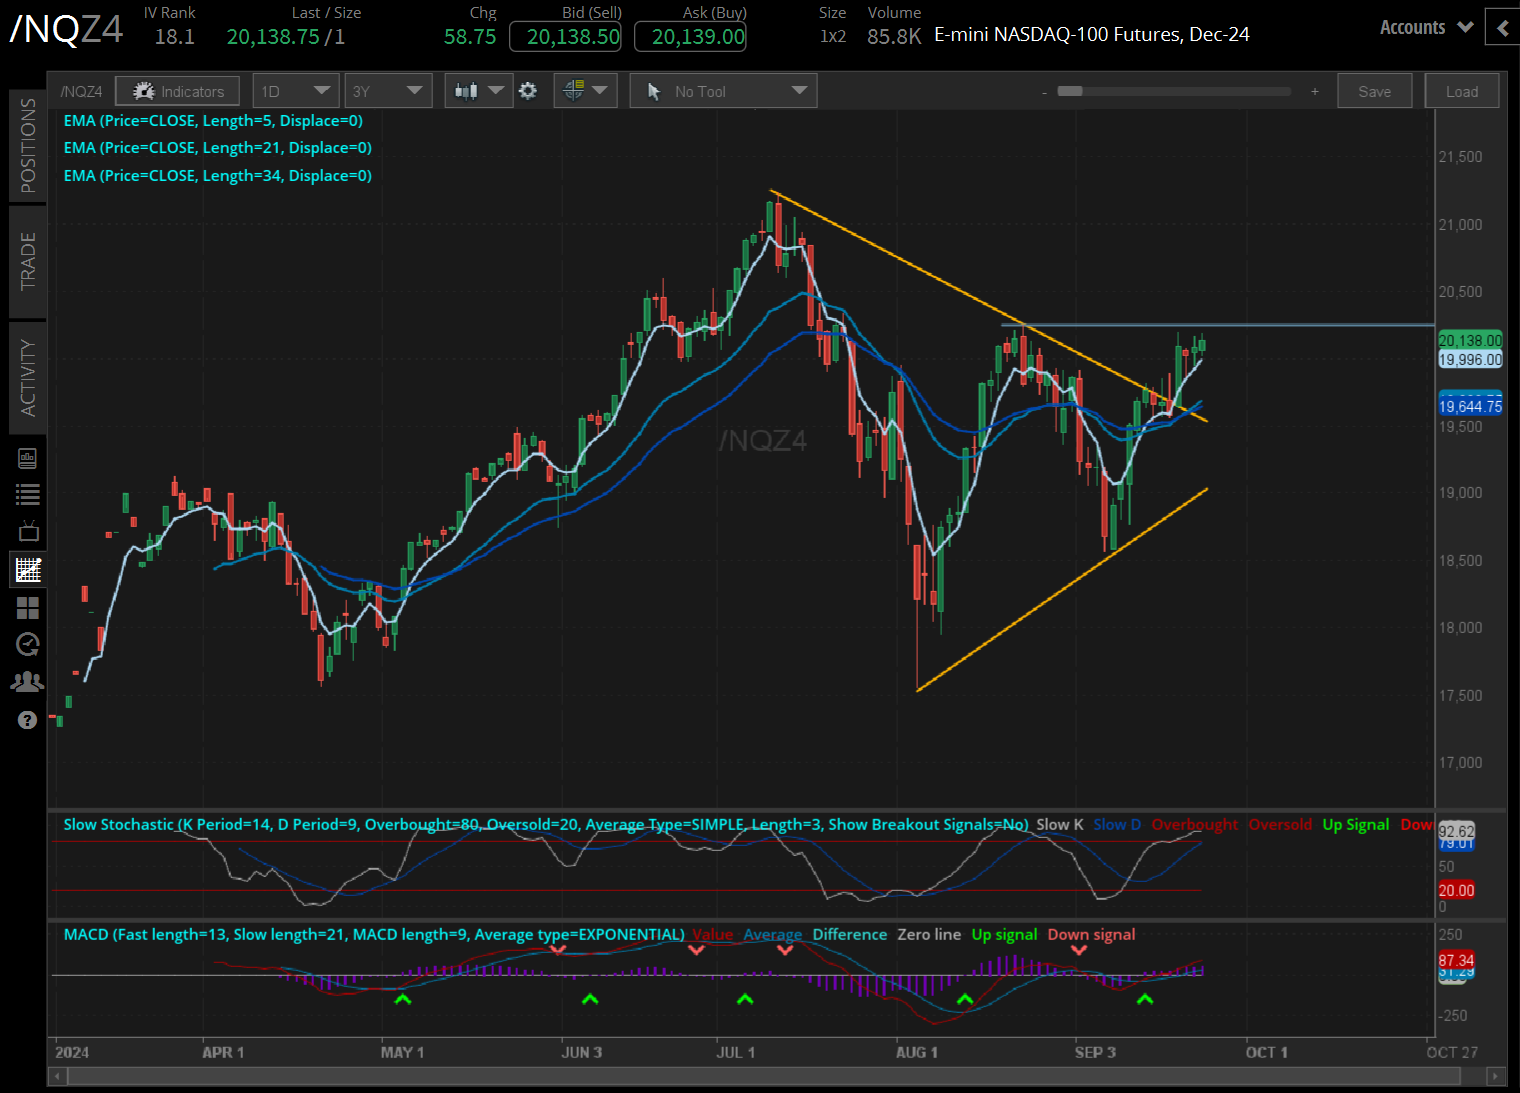Select the candlestick chart type icon
This screenshot has width=1520, height=1093.
pyautogui.click(x=465, y=90)
